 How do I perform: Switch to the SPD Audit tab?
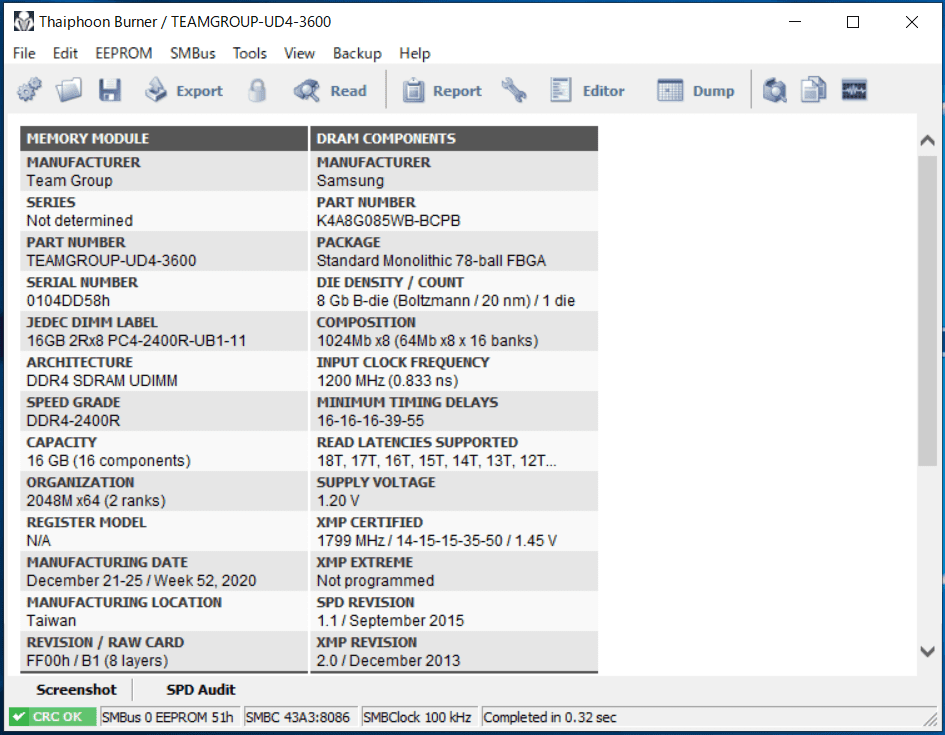(x=201, y=690)
